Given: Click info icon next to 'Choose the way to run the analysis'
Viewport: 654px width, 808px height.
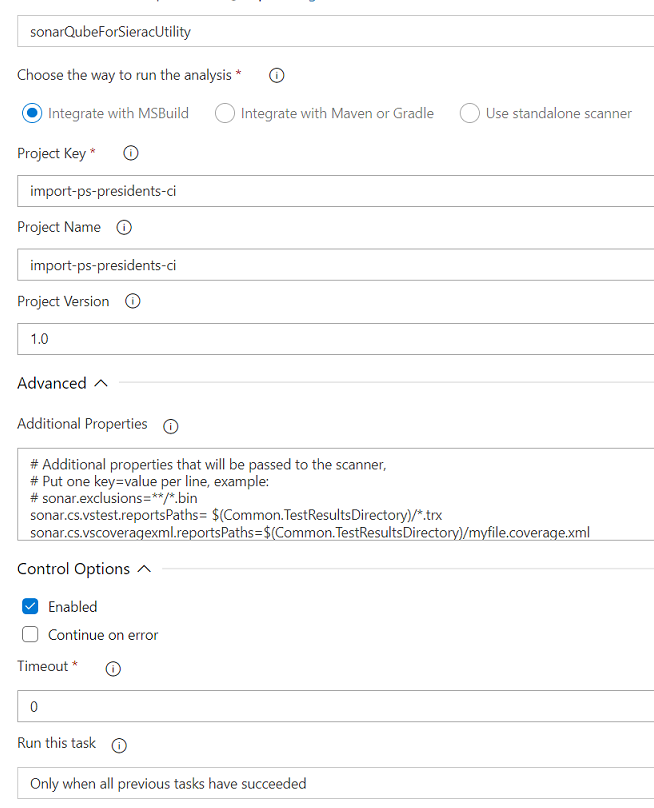Looking at the screenshot, I should point(277,76).
